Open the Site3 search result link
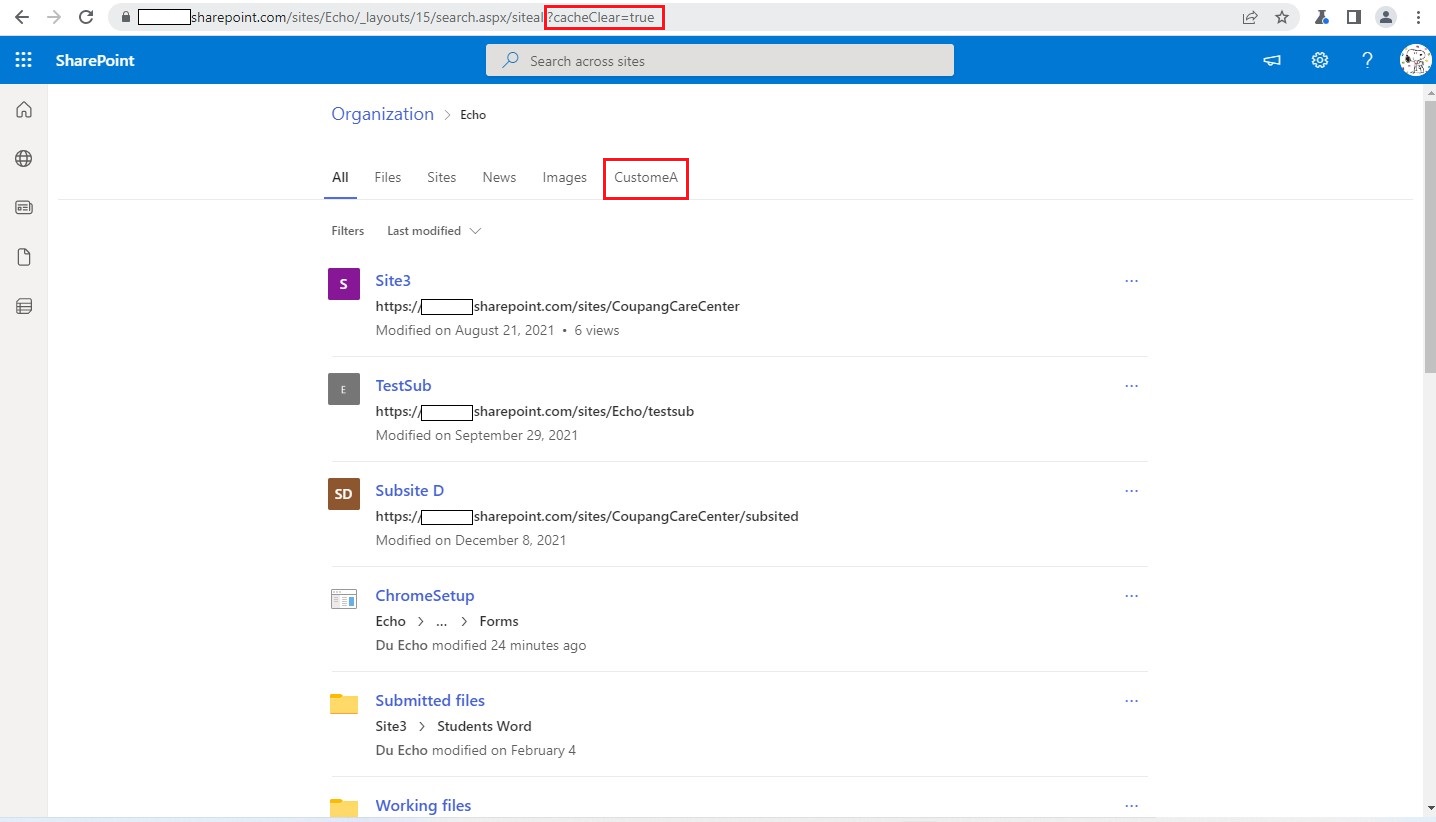Image resolution: width=1436 pixels, height=822 pixels. [392, 280]
